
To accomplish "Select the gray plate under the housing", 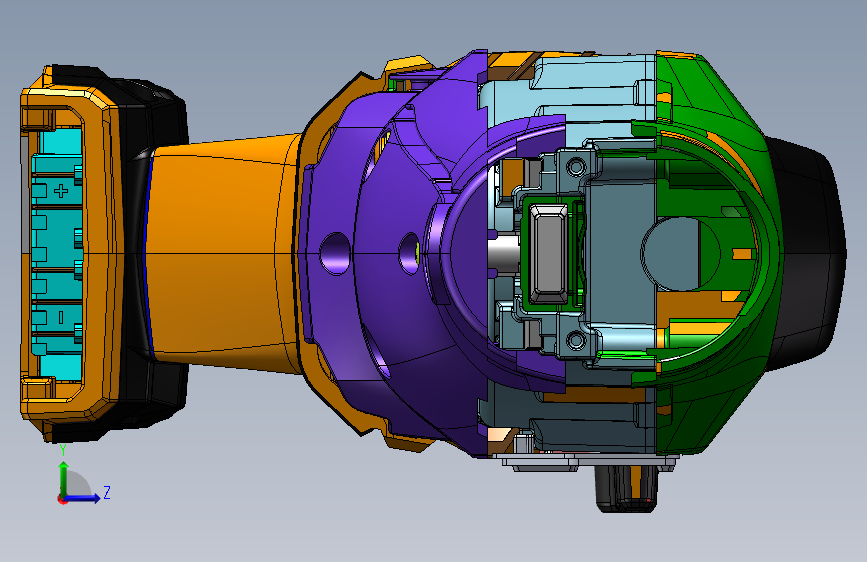I will pyautogui.click(x=586, y=462).
